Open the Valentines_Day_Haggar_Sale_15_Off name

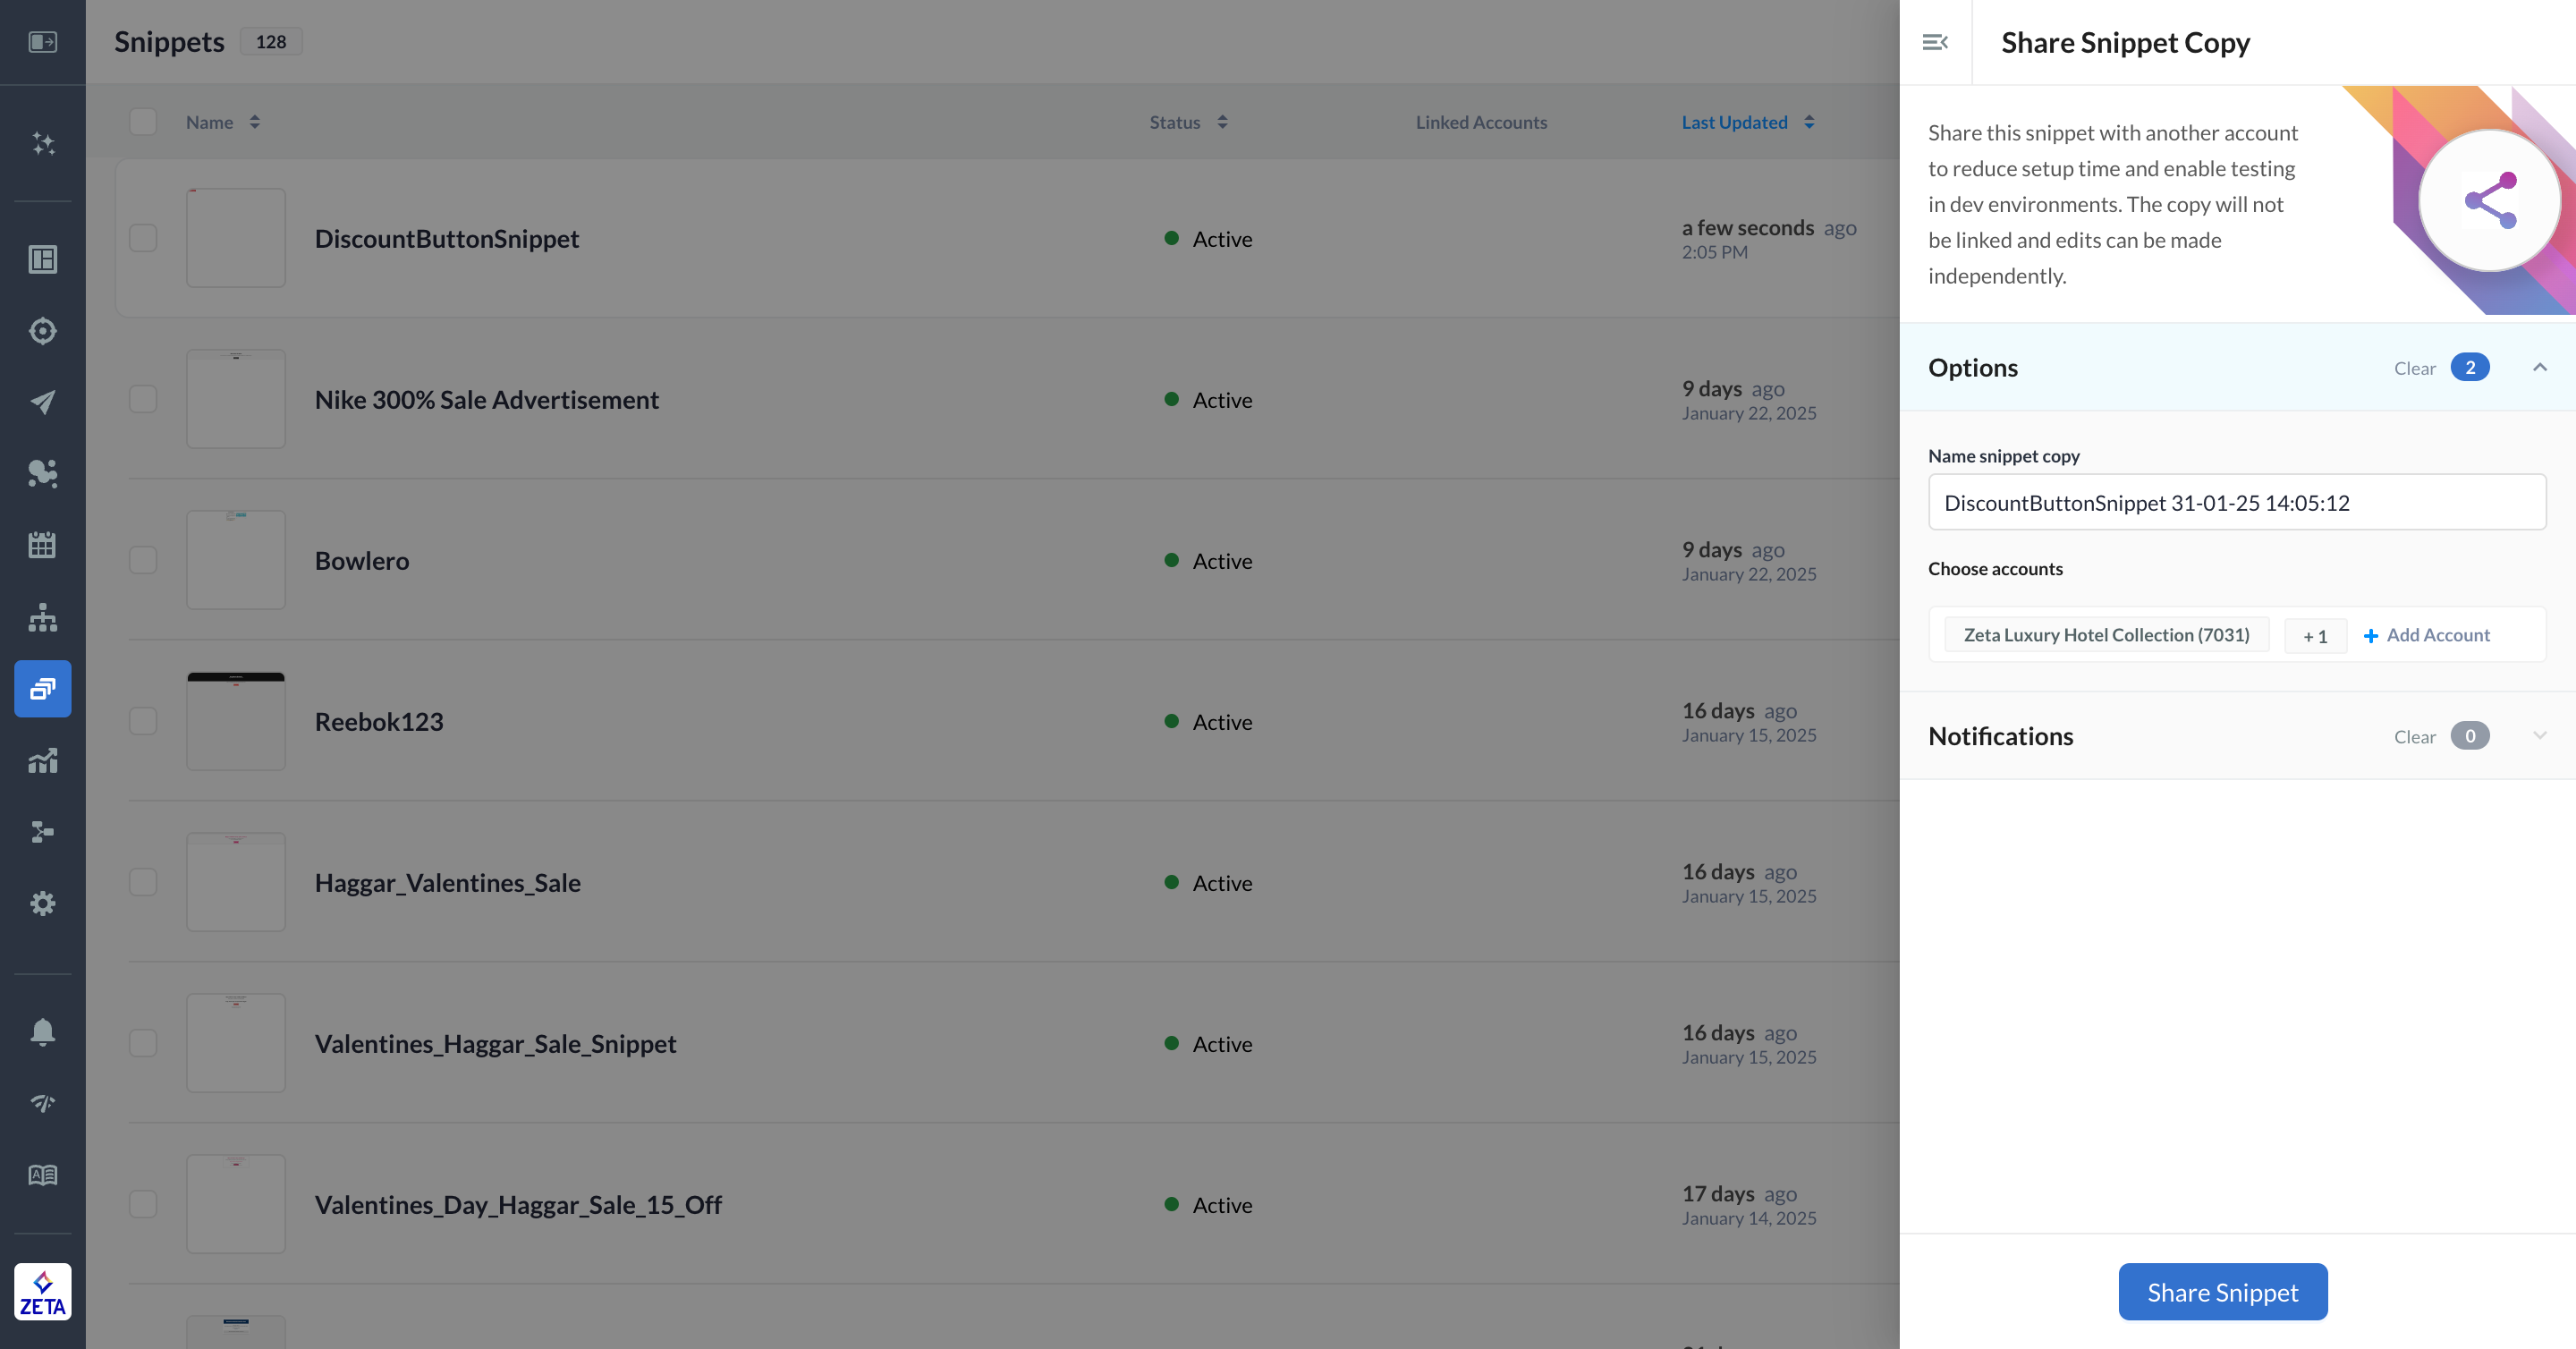518,1204
